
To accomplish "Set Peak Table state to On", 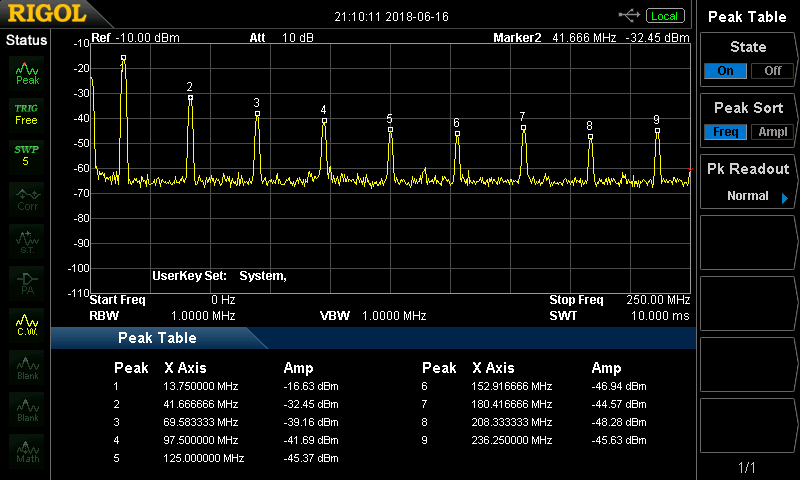I will [725, 71].
